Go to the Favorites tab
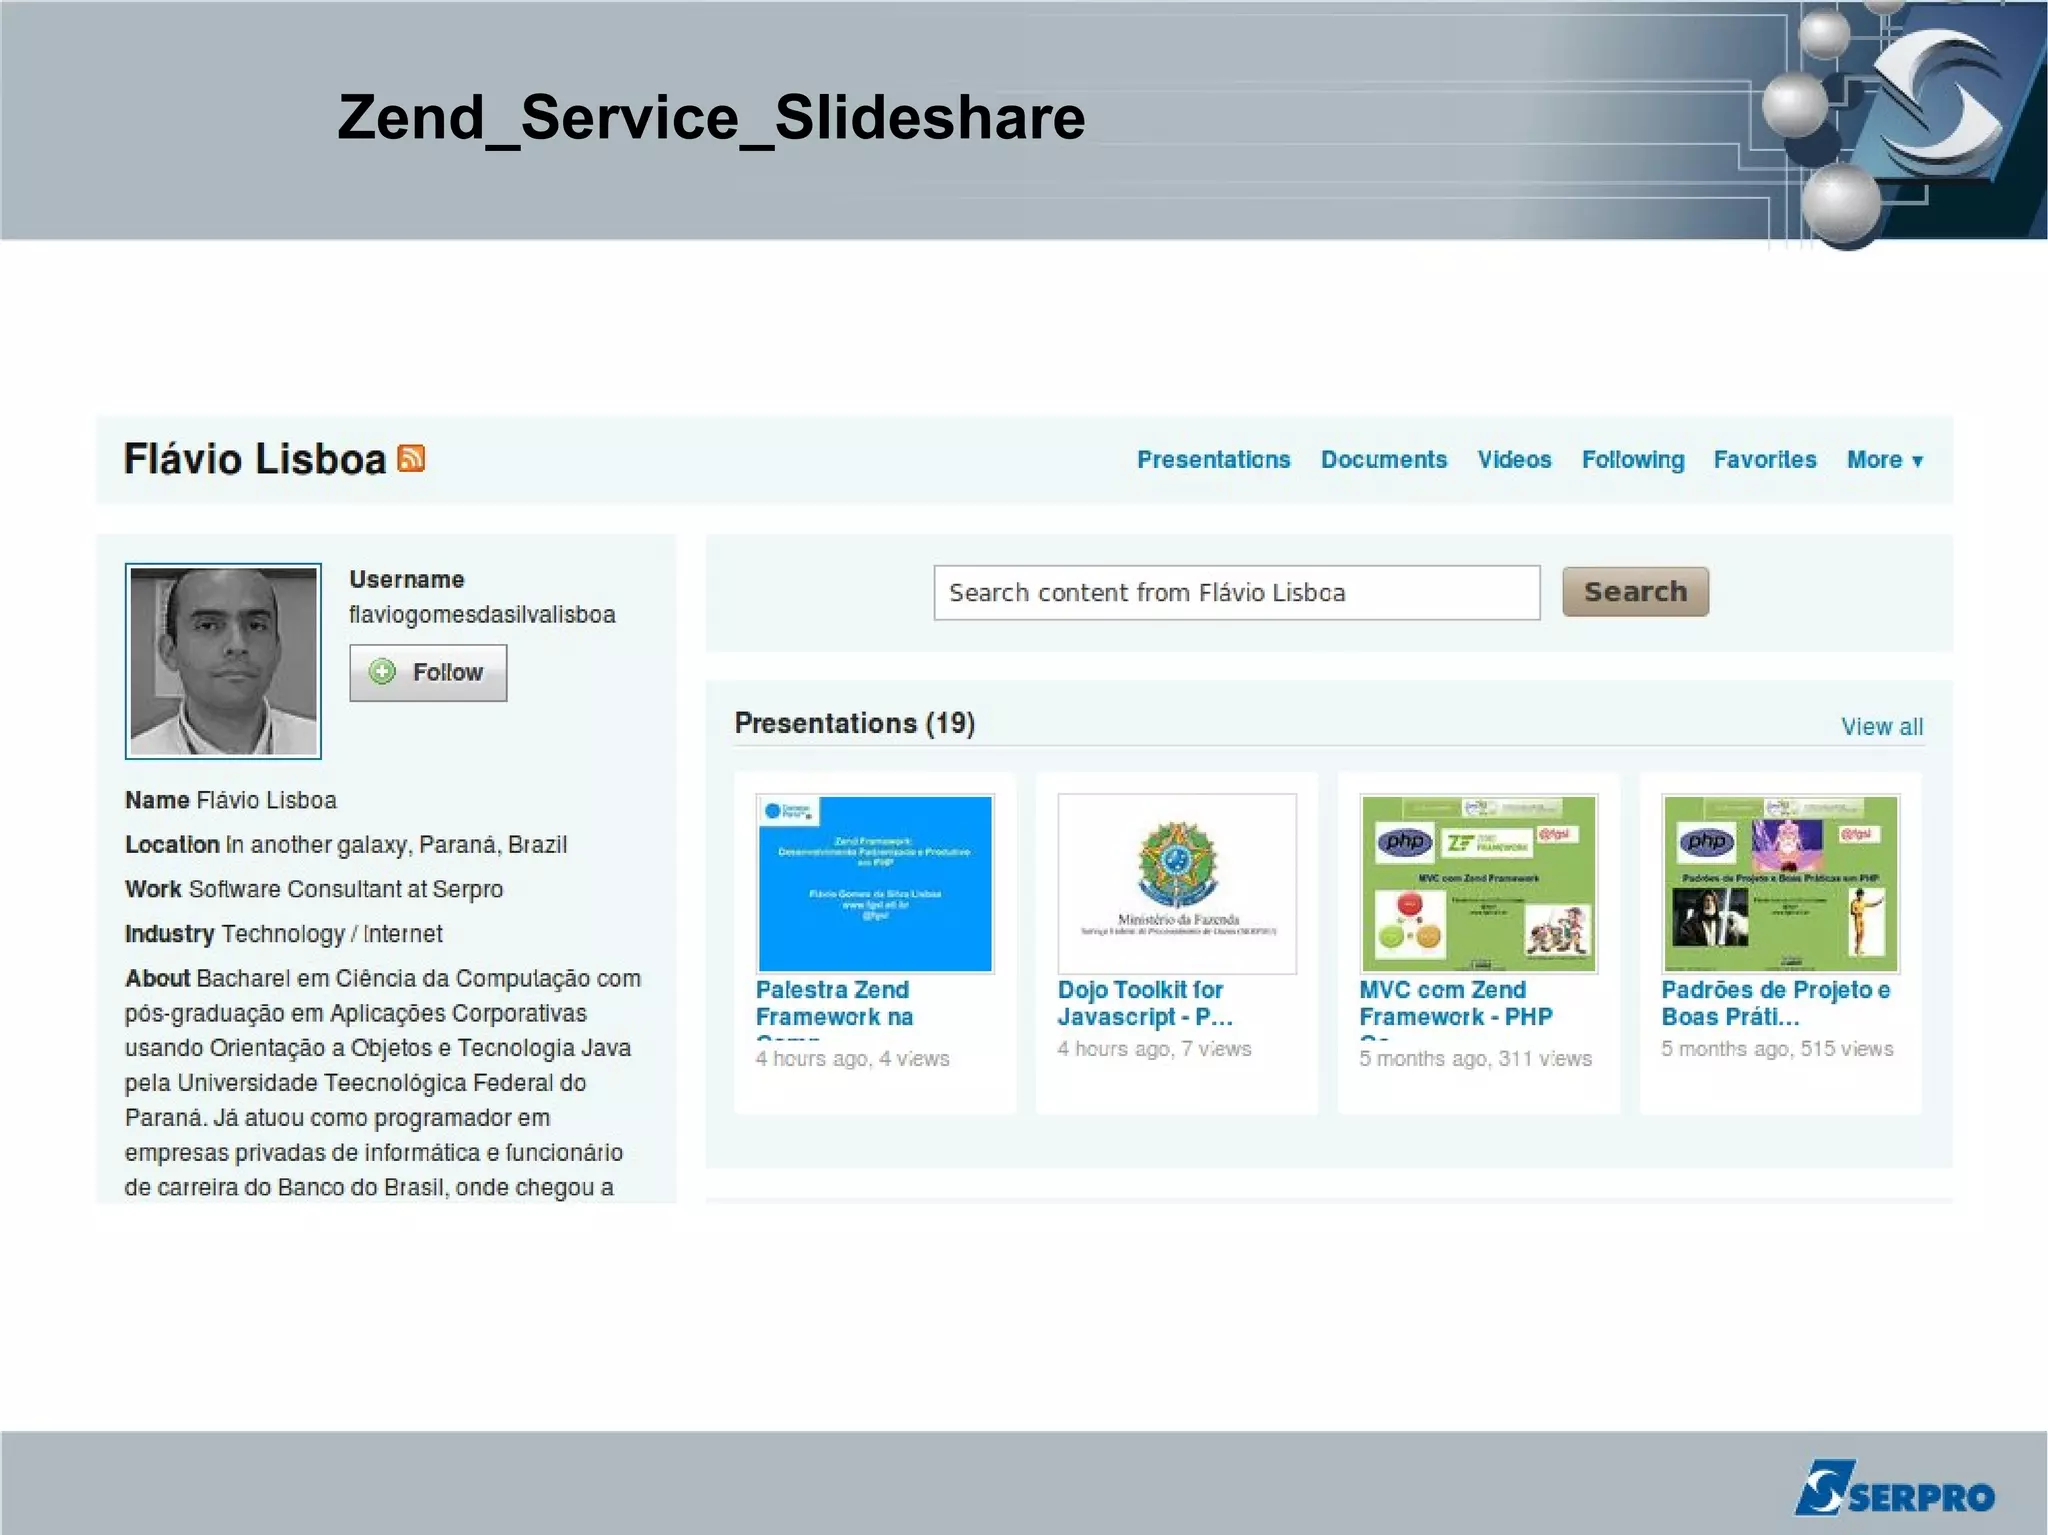Image resolution: width=2048 pixels, height=1535 pixels. click(x=1764, y=460)
